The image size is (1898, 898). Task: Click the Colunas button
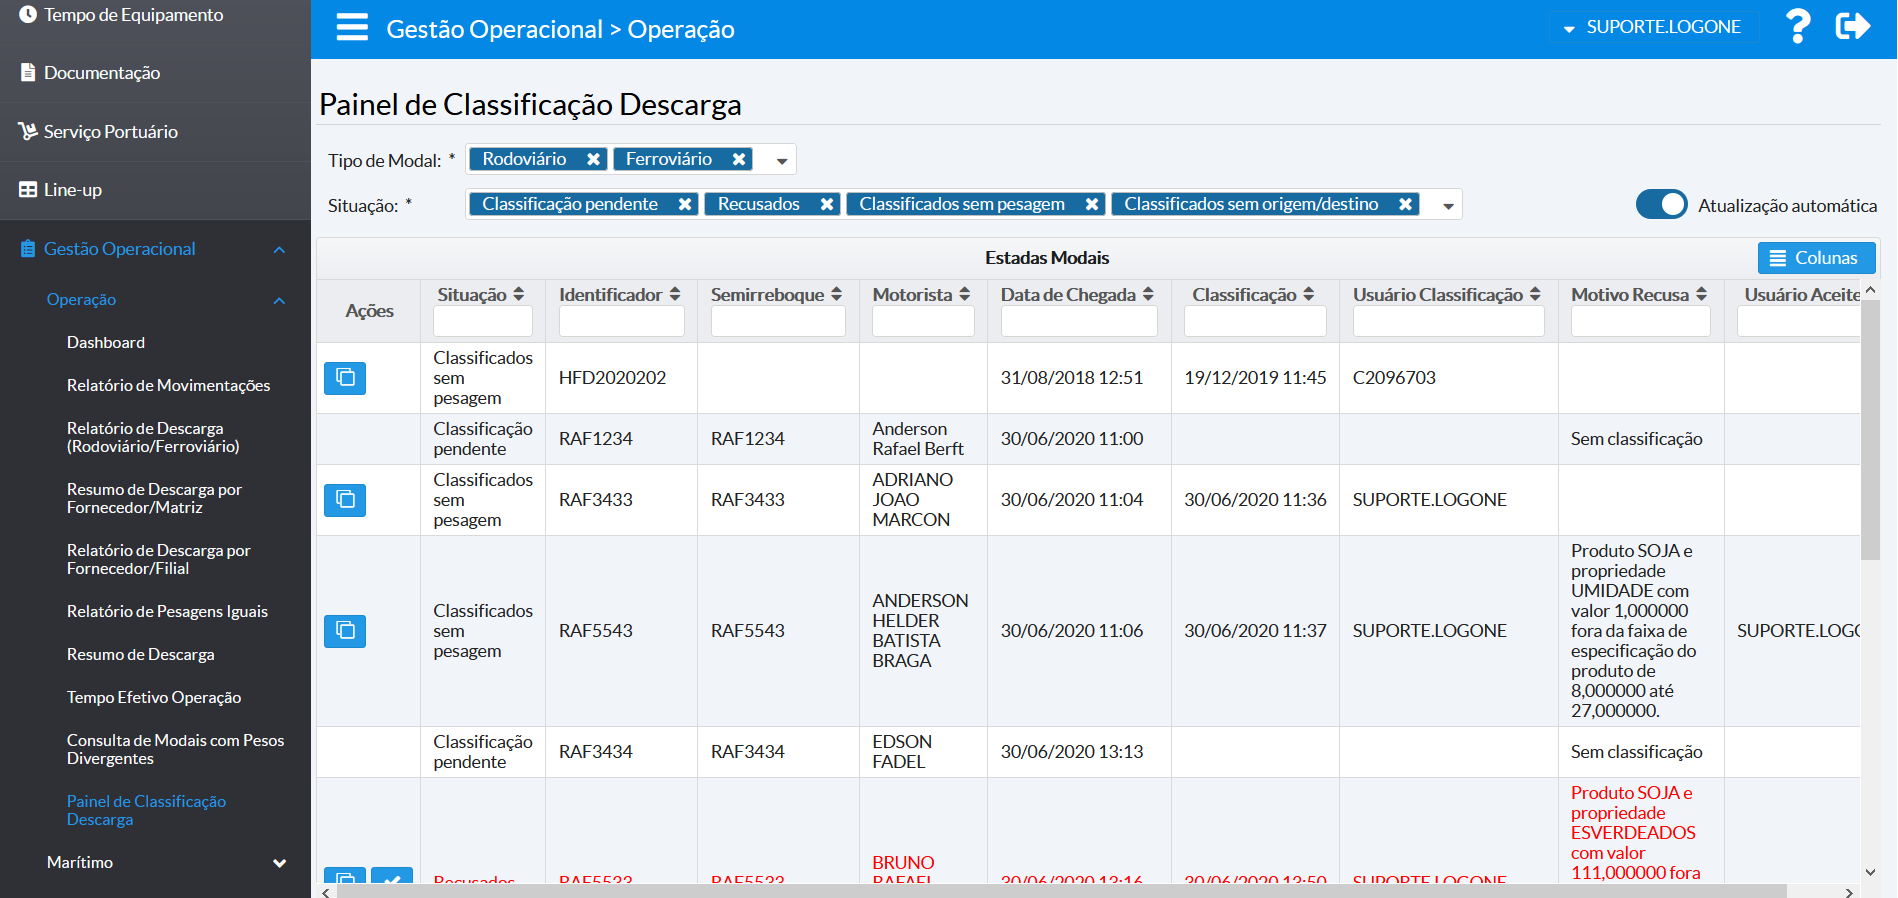(x=1815, y=258)
